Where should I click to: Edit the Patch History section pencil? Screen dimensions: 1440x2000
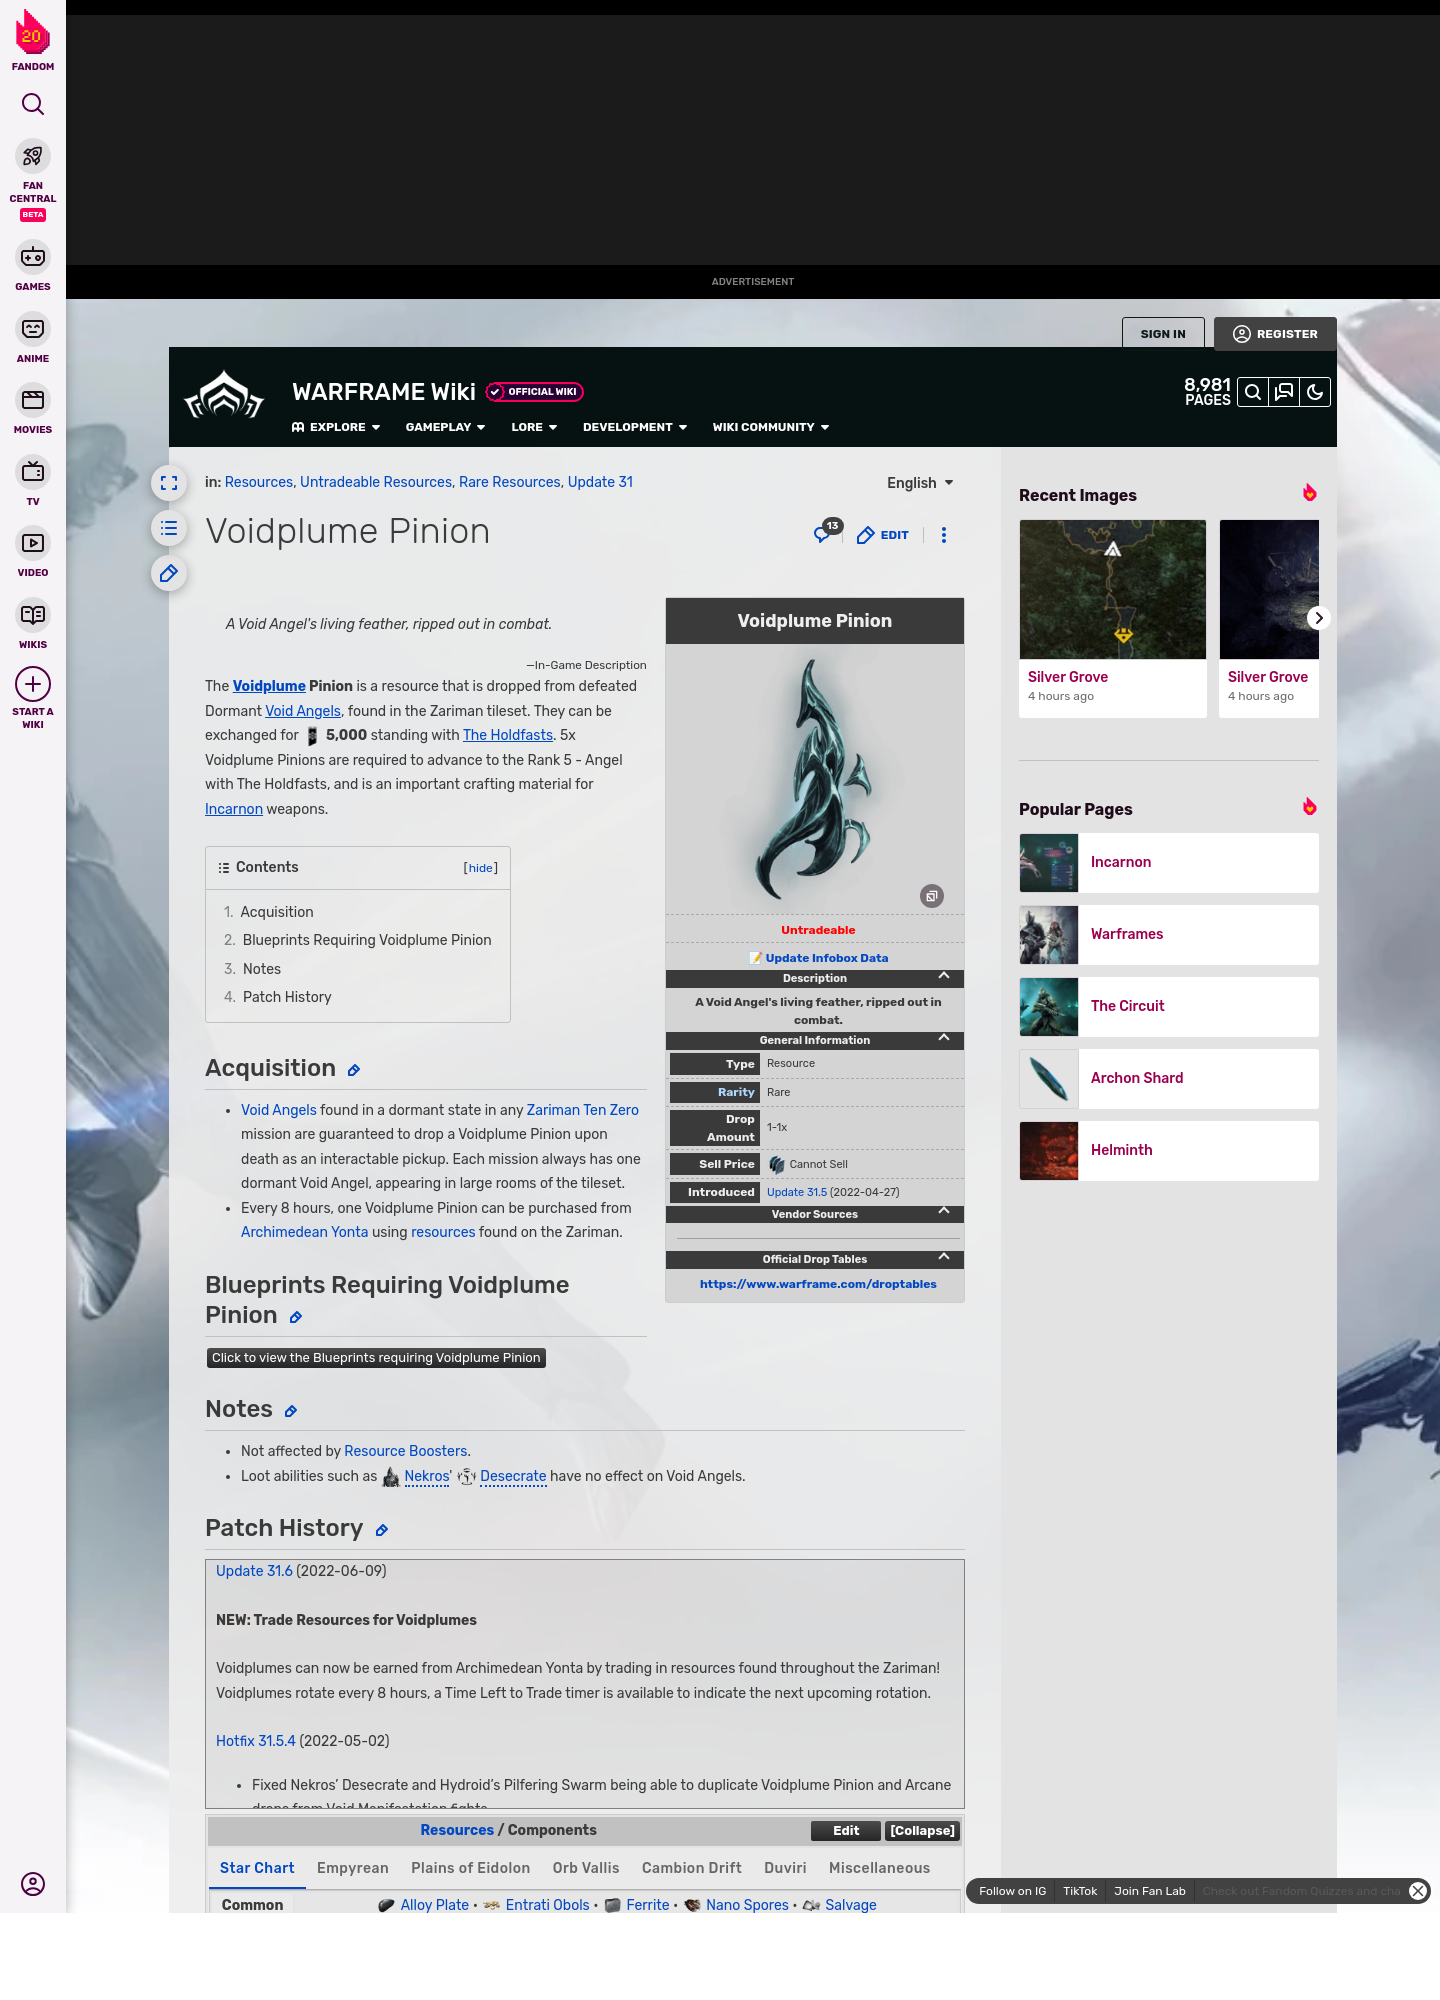pos(381,1530)
